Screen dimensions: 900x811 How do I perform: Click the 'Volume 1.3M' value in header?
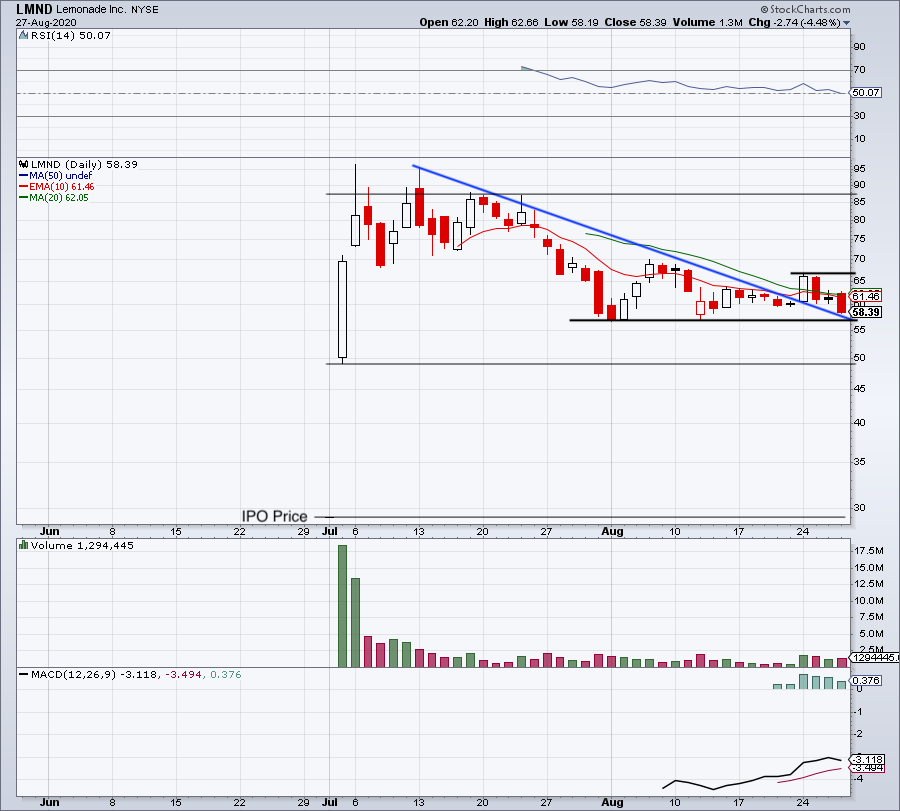[x=708, y=22]
